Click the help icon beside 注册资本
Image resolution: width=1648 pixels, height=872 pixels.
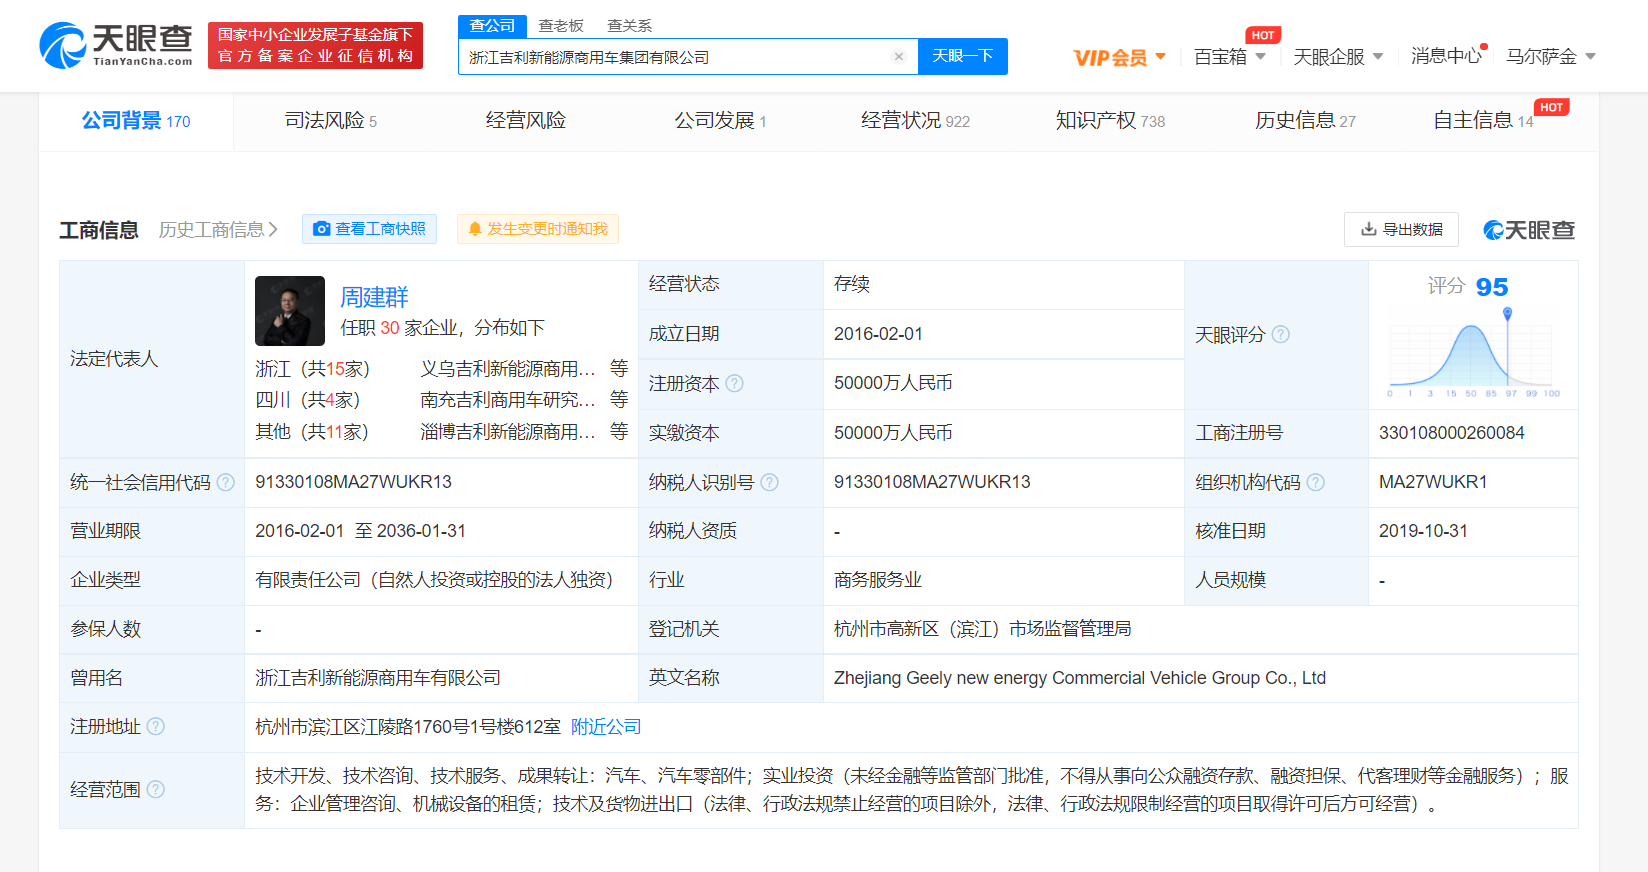pyautogui.click(x=735, y=384)
